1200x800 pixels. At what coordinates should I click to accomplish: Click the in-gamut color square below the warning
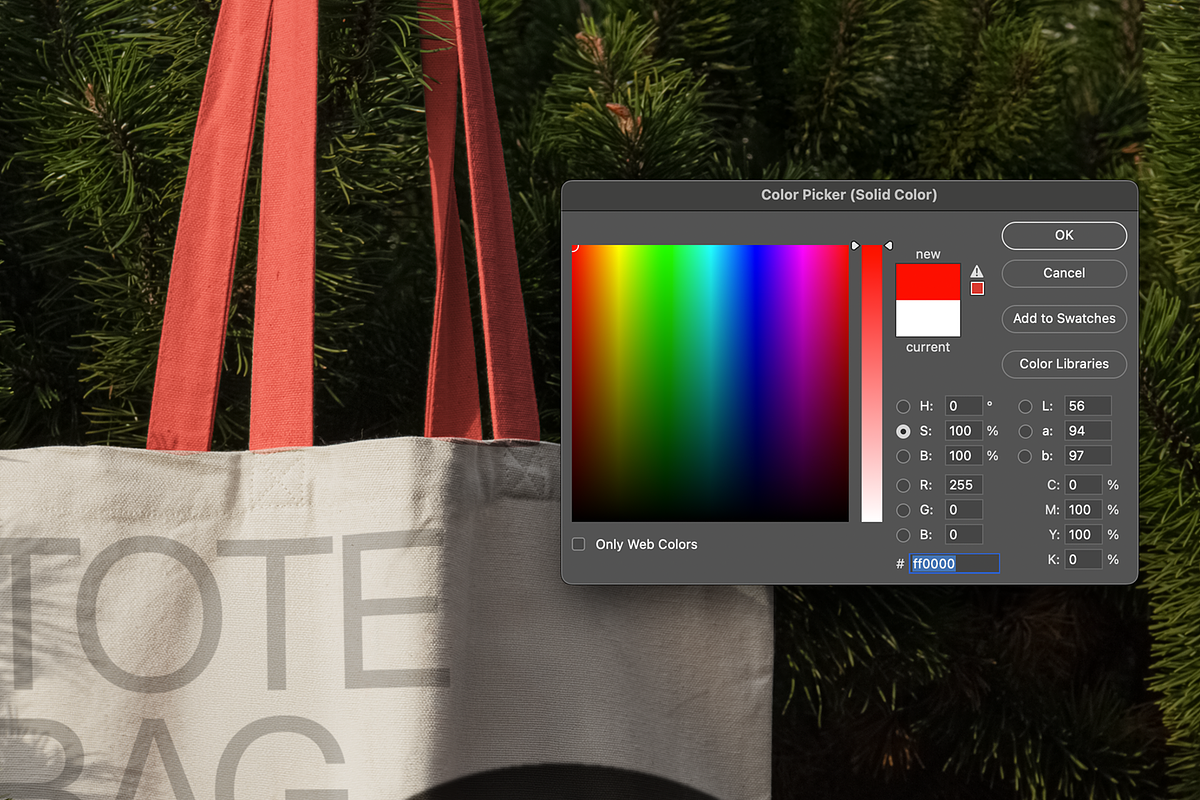coord(977,289)
